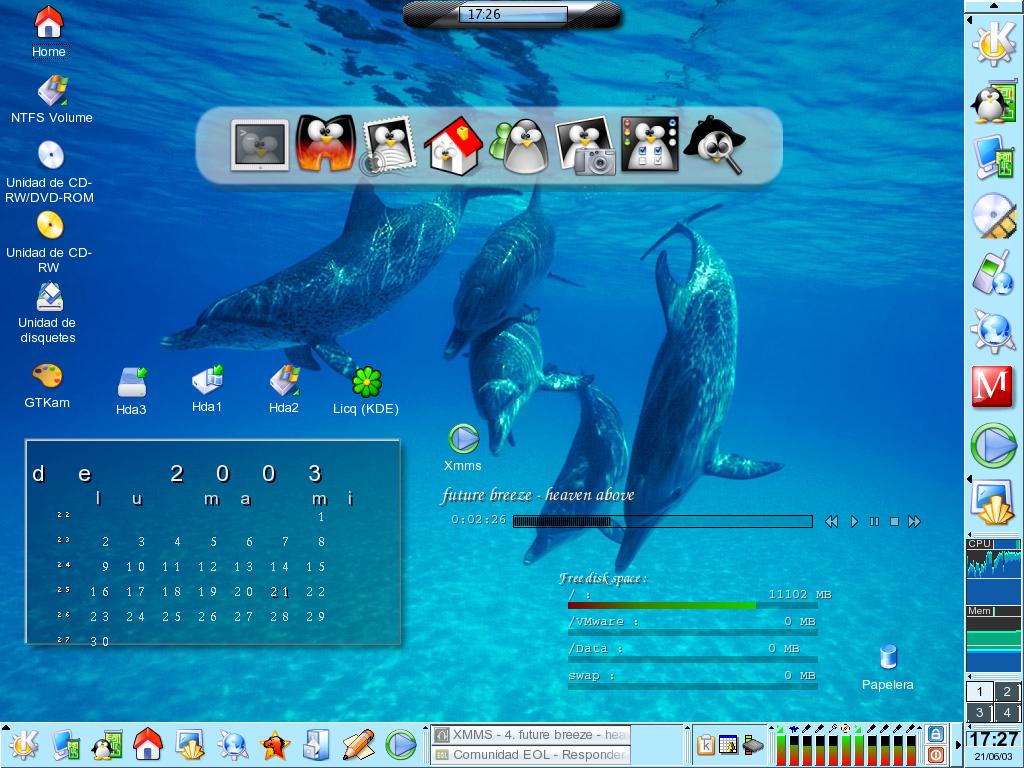
Task: Open the K menu in the bottom panel
Action: coord(22,745)
